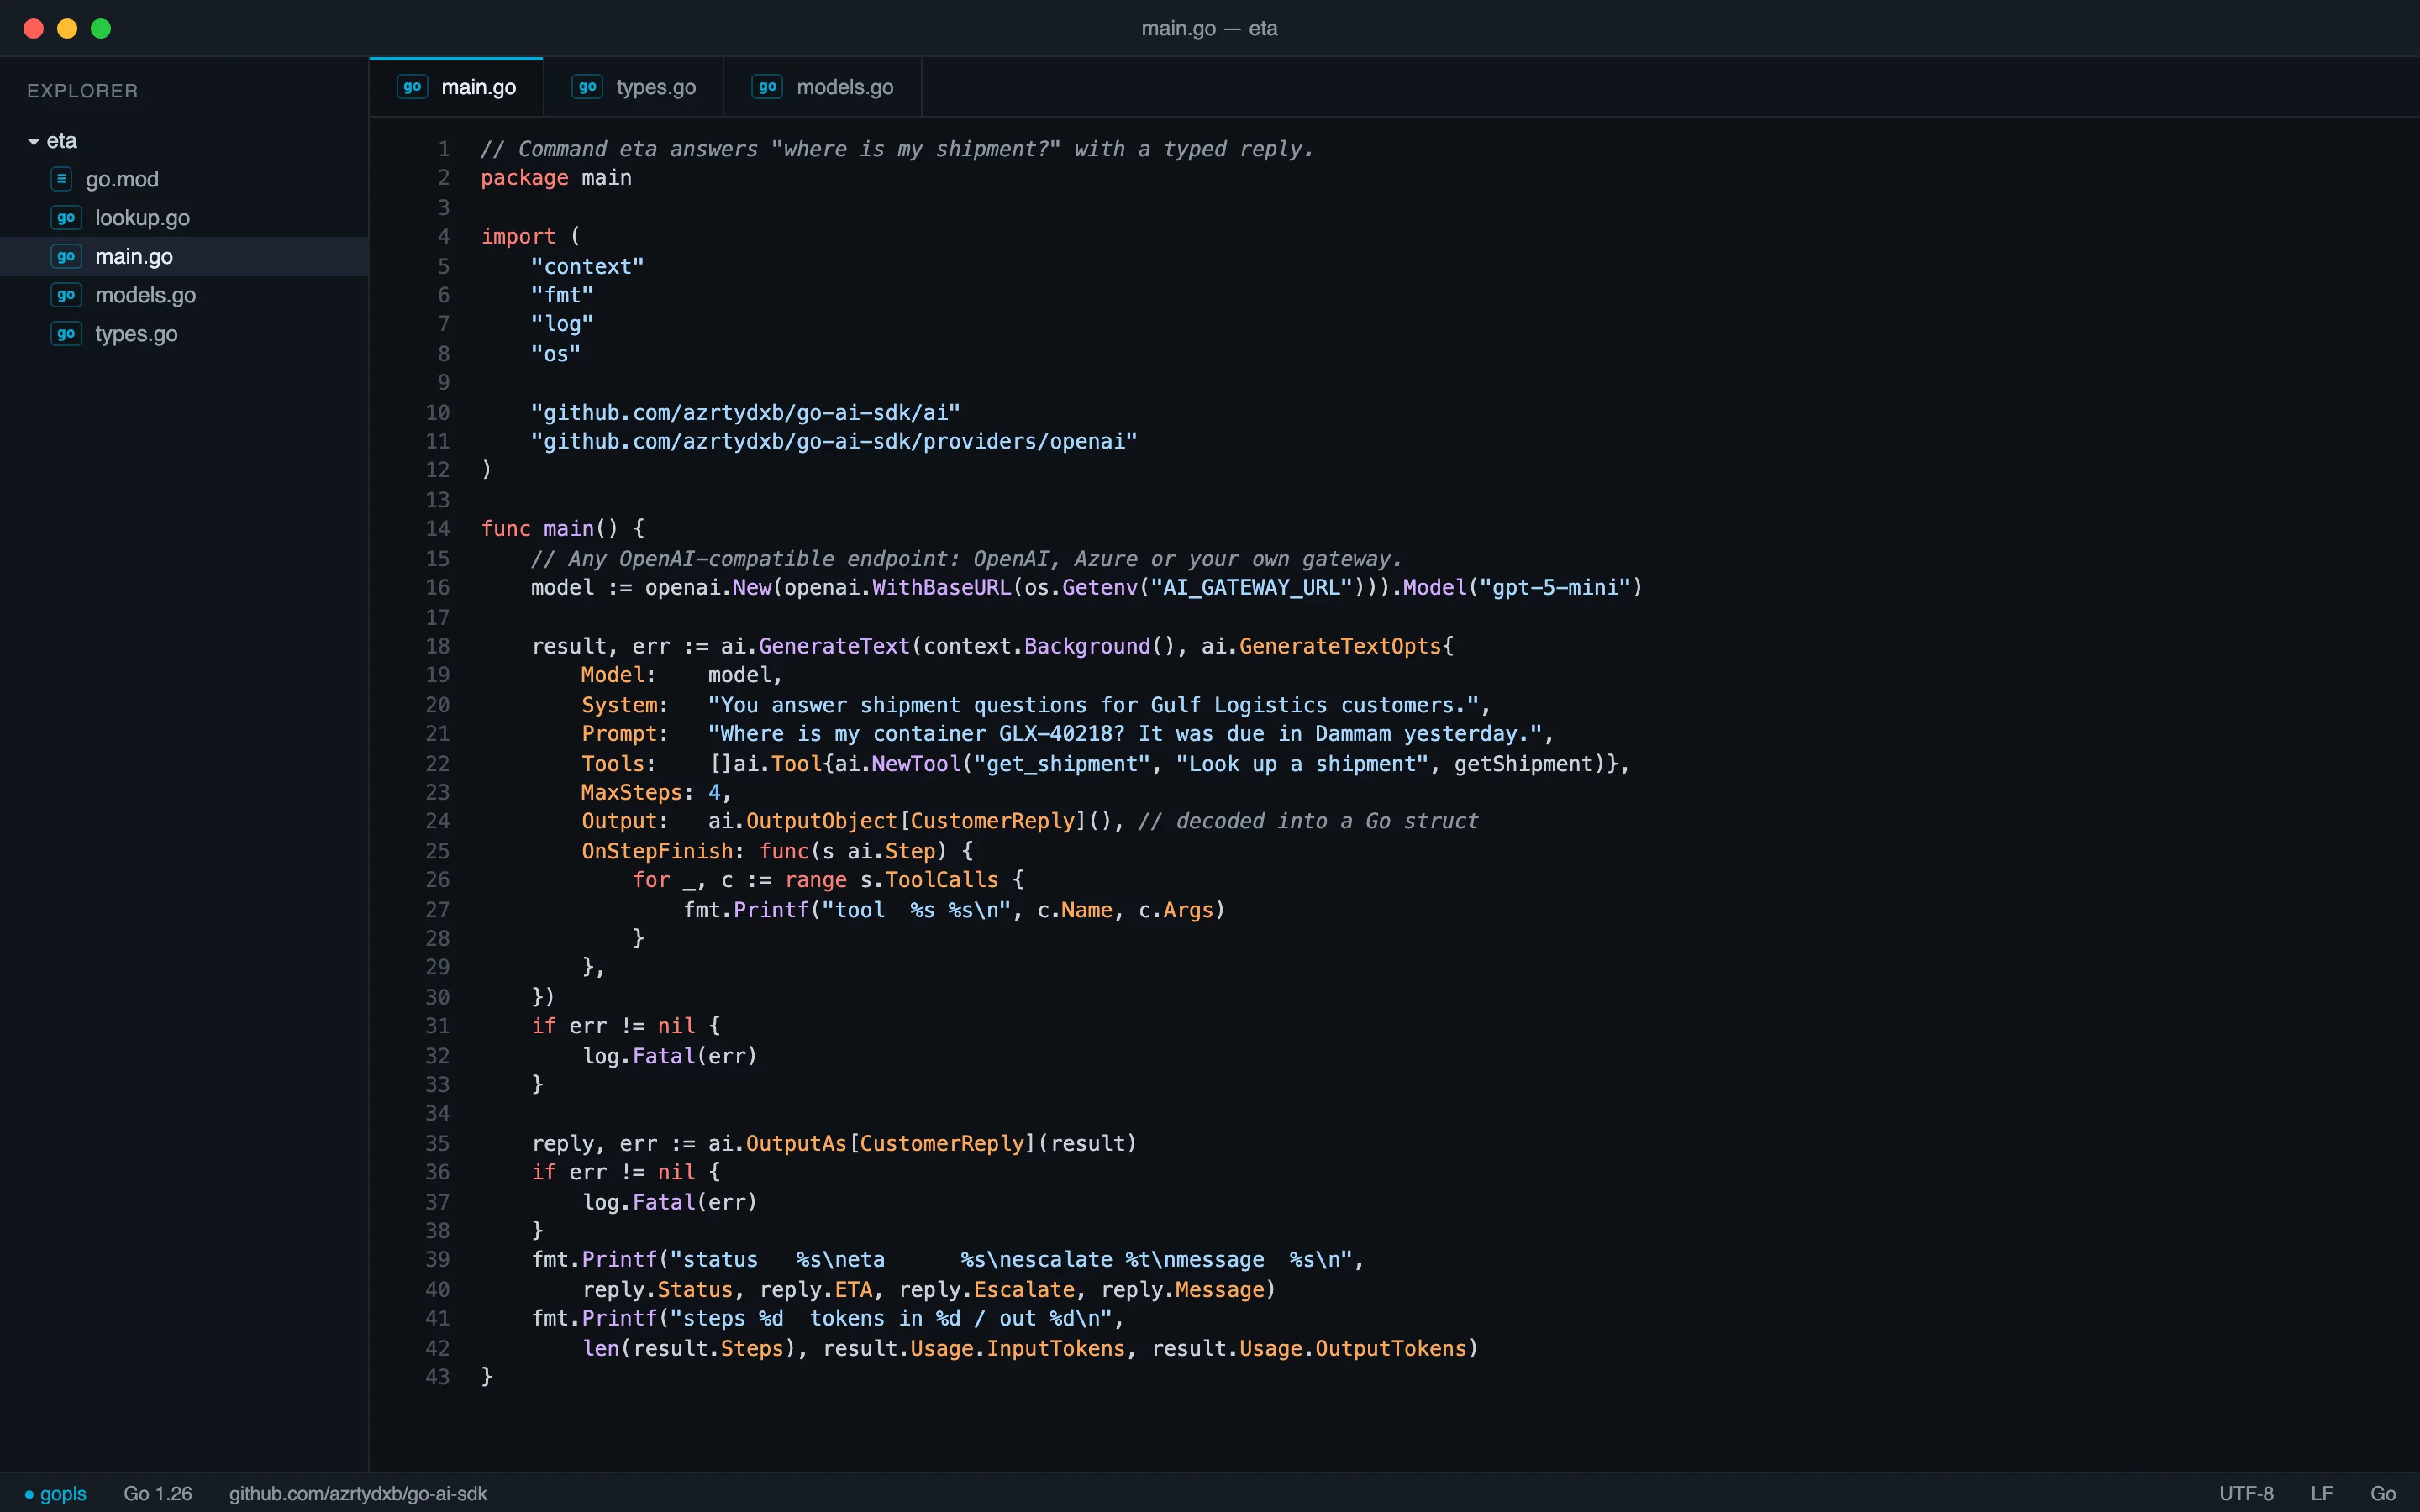Image resolution: width=2420 pixels, height=1512 pixels.
Task: Click the gopls status bar entry
Action: pos(55,1494)
